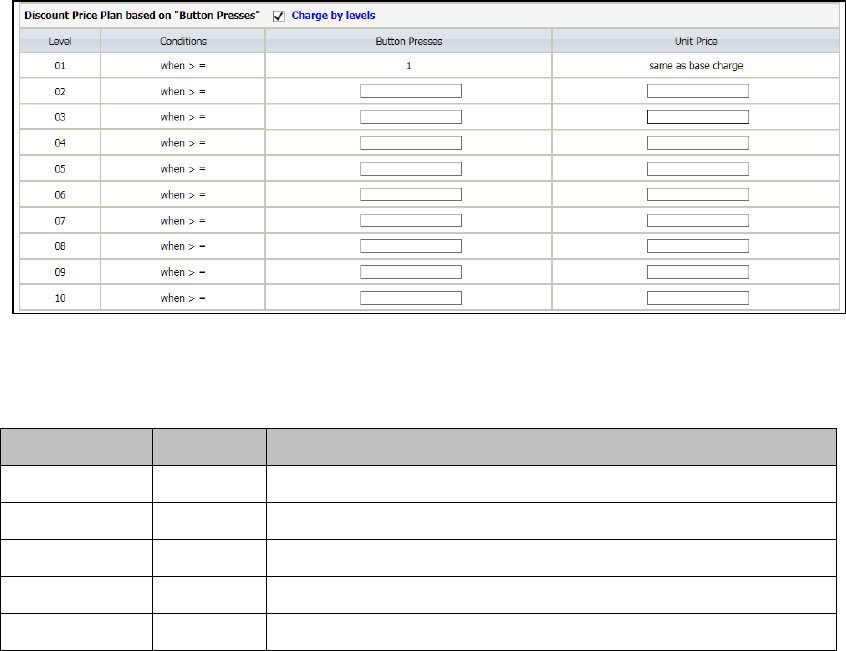Focus the level 08 Unit Price field

(698, 246)
